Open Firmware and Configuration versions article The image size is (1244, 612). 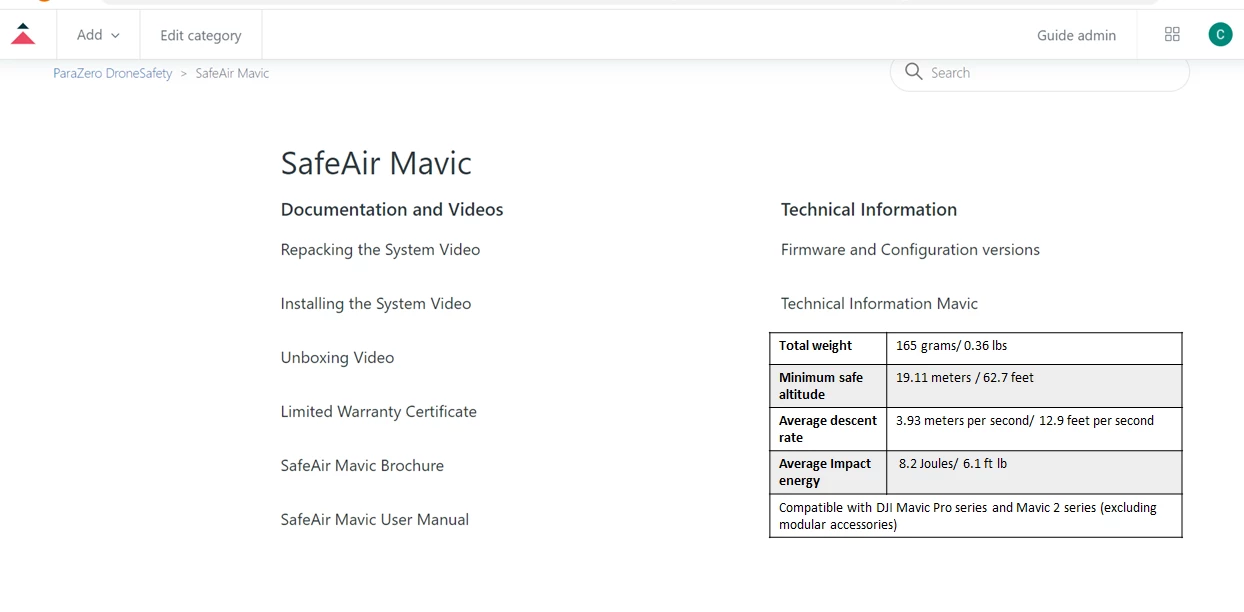pyautogui.click(x=910, y=249)
